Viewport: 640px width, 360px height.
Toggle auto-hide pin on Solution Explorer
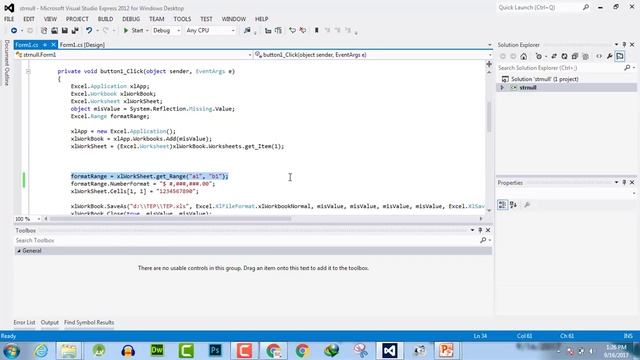pos(624,44)
